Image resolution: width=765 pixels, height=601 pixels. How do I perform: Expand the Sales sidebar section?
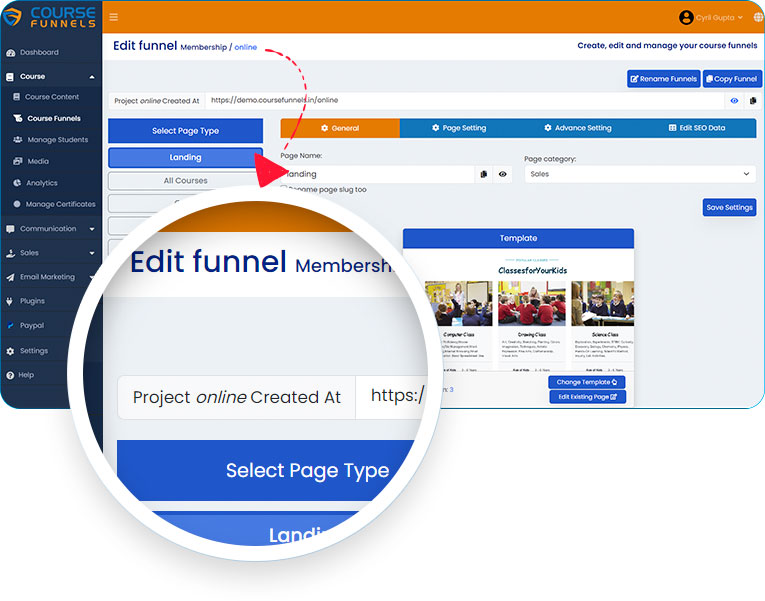click(x=92, y=253)
